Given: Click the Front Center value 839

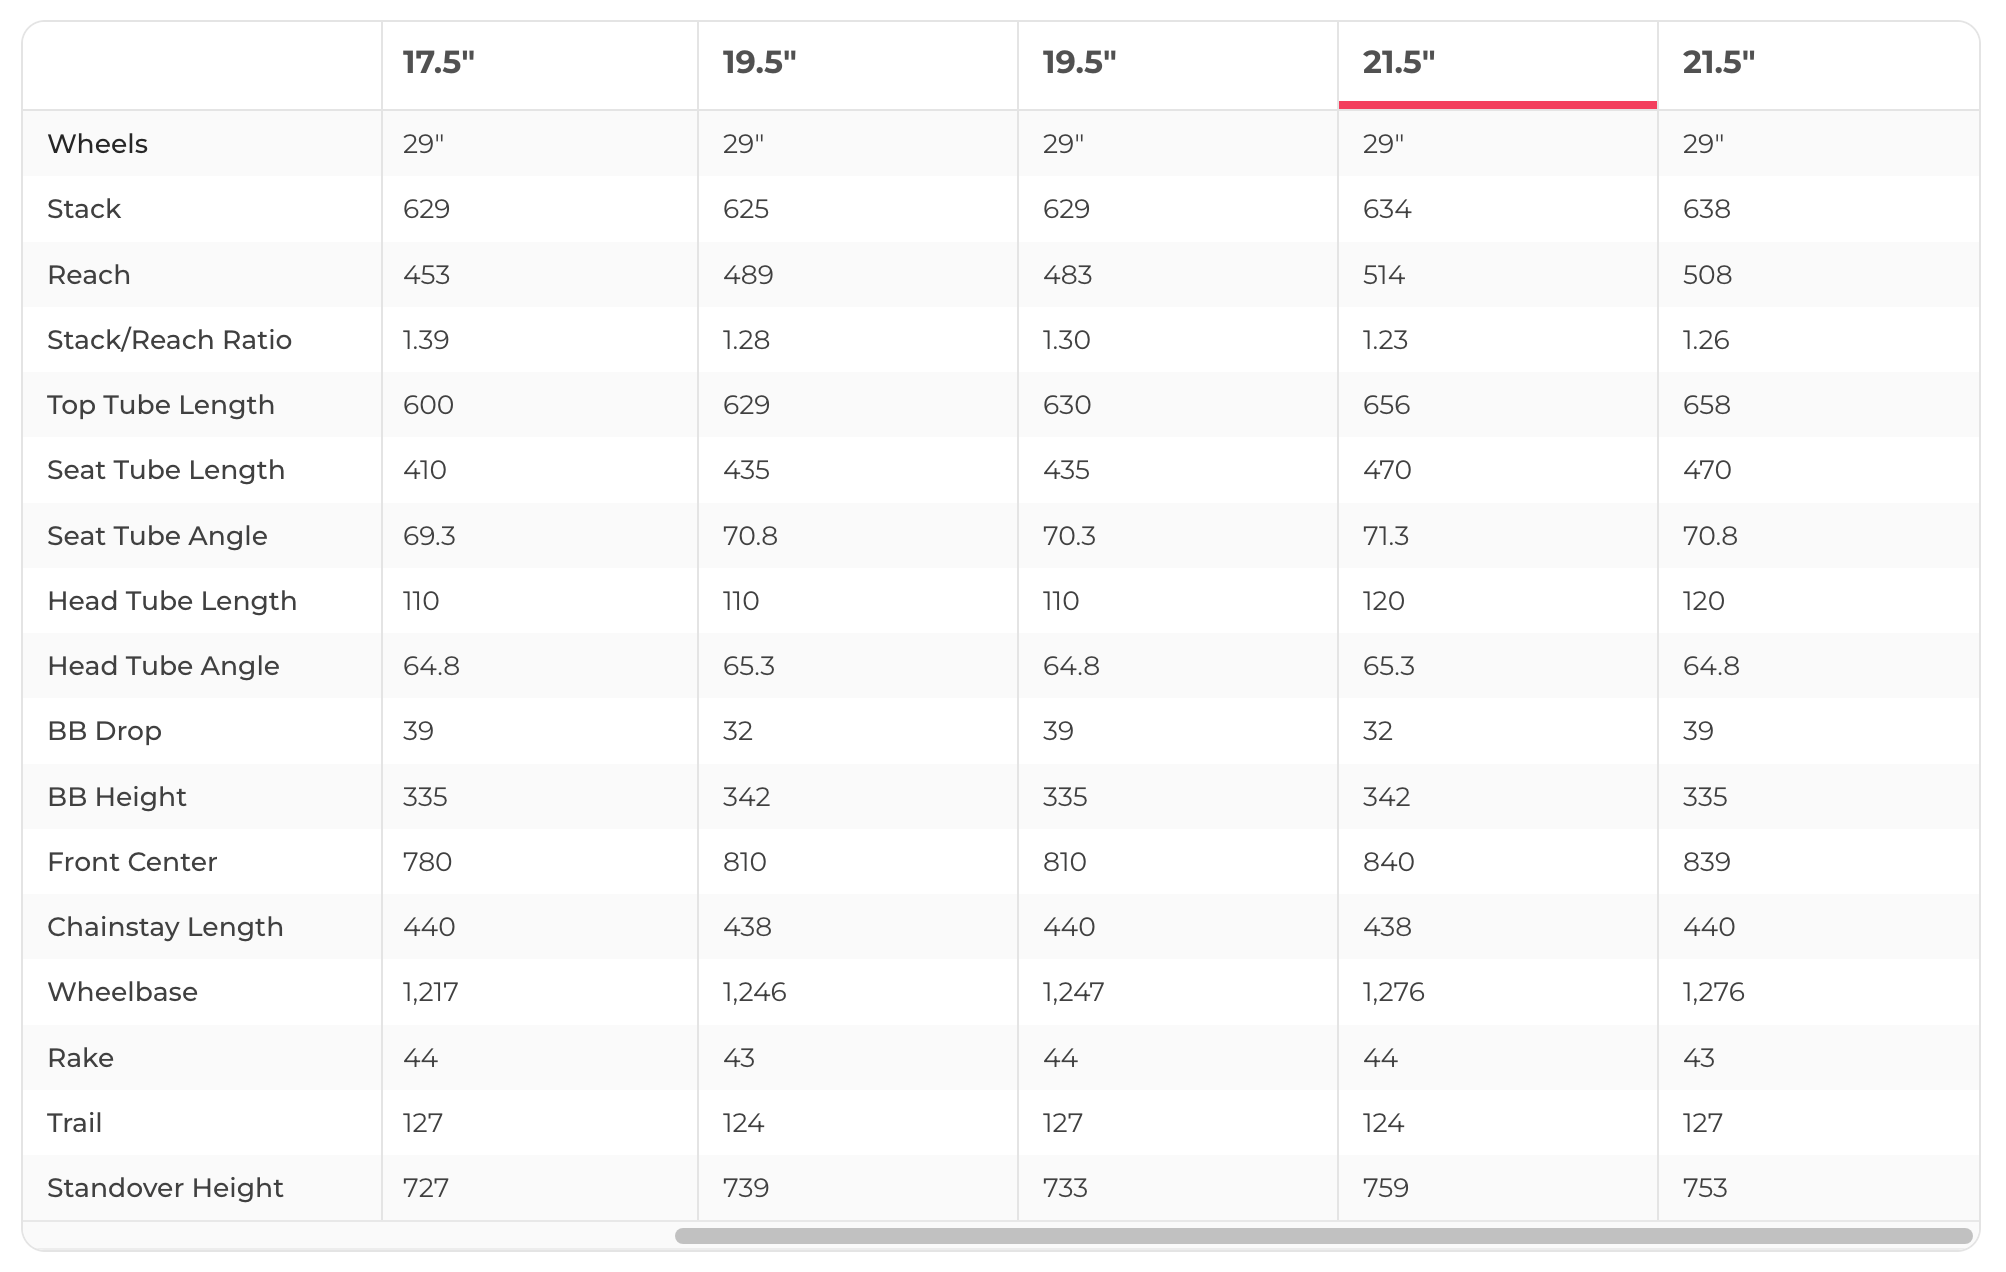Looking at the screenshot, I should pos(1706,862).
